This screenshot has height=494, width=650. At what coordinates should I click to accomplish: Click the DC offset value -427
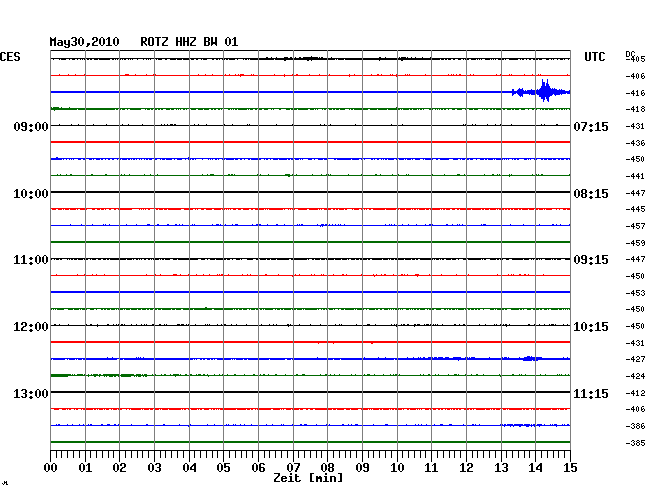(x=635, y=359)
